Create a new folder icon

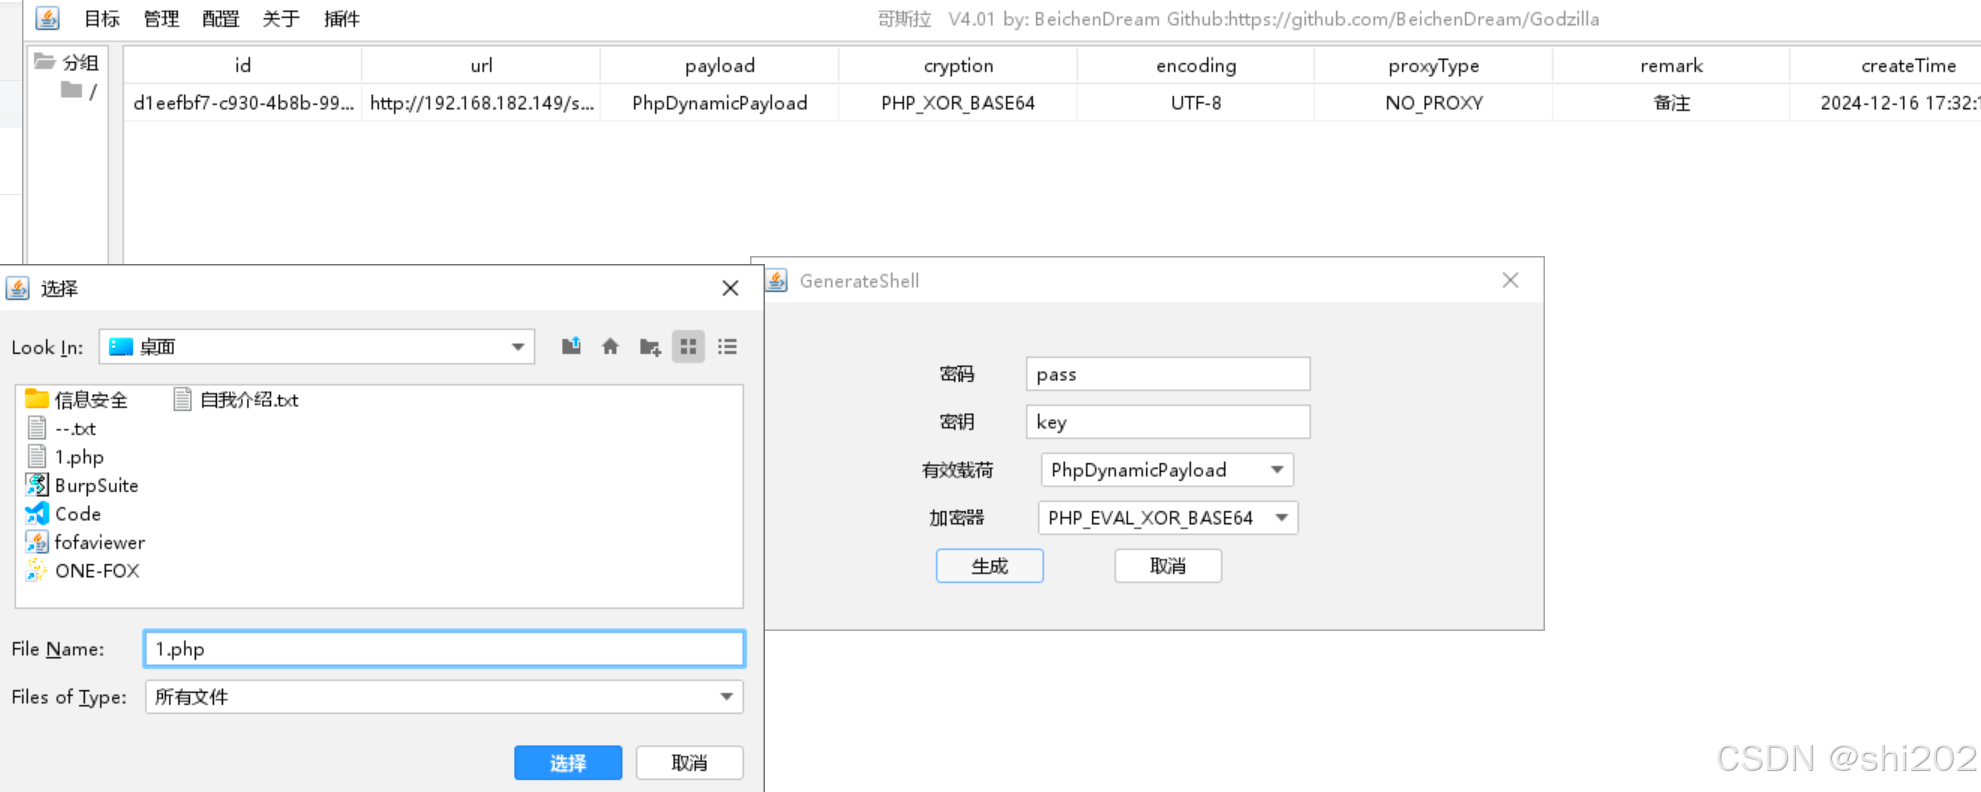[x=650, y=347]
